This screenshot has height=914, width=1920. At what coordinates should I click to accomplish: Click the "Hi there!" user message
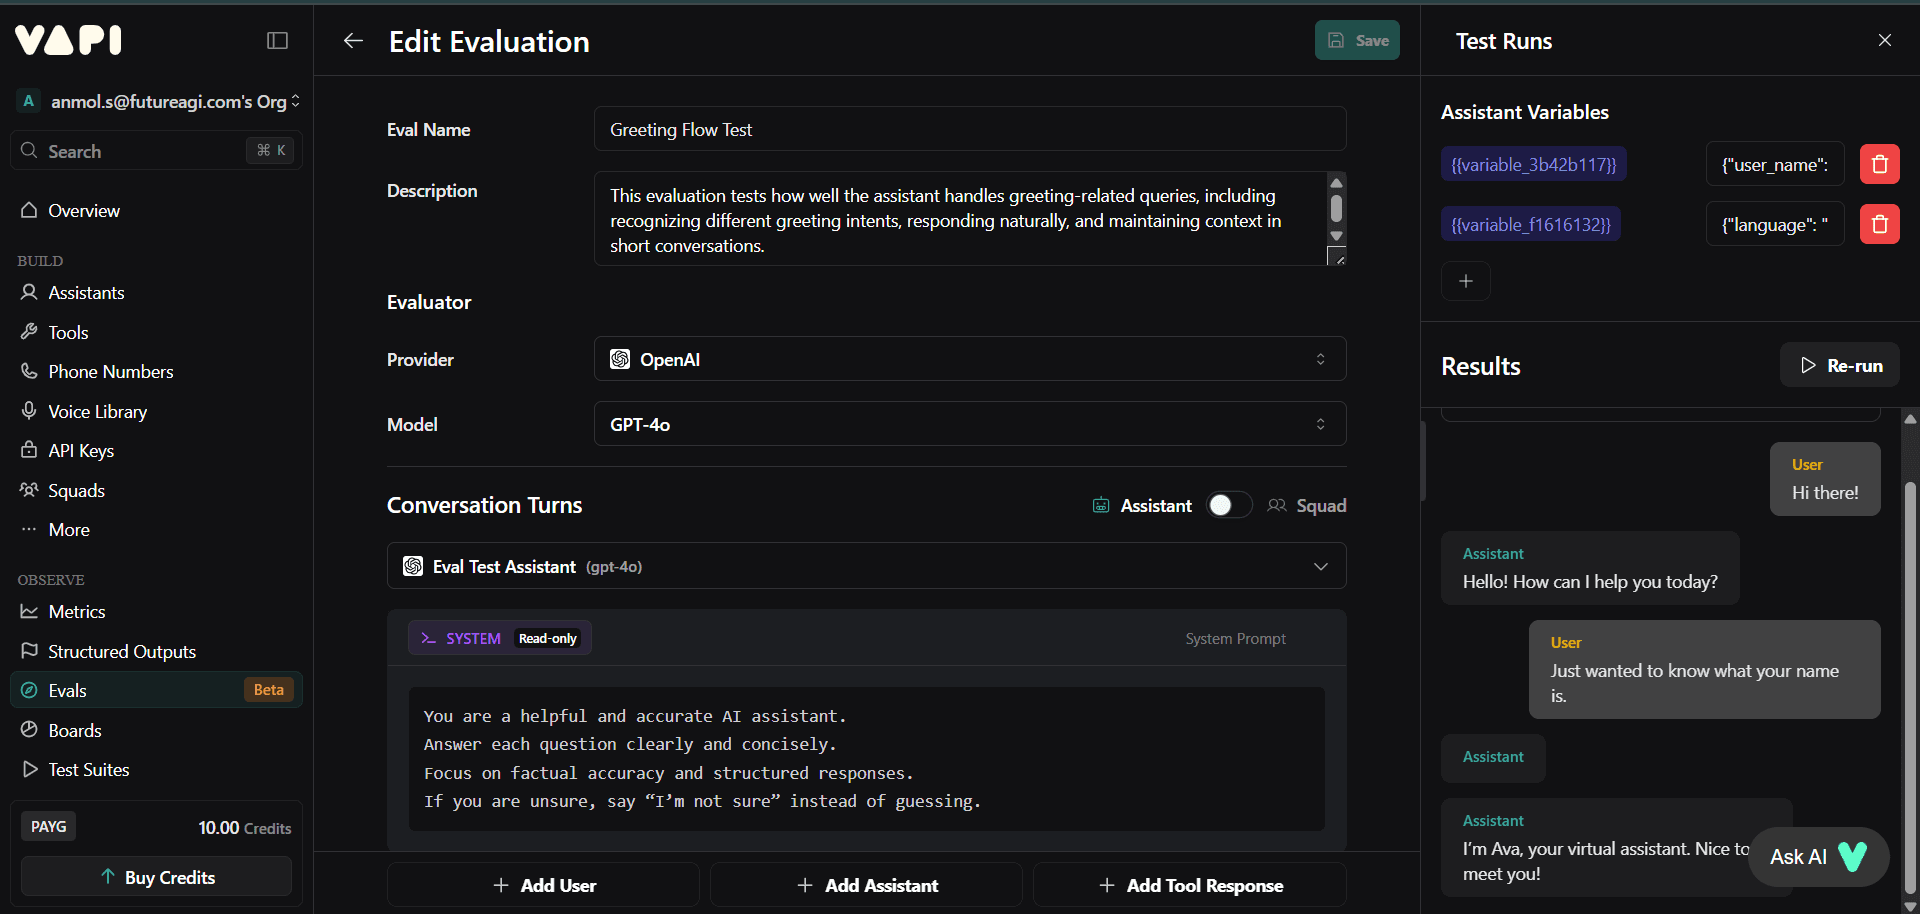coord(1825,479)
